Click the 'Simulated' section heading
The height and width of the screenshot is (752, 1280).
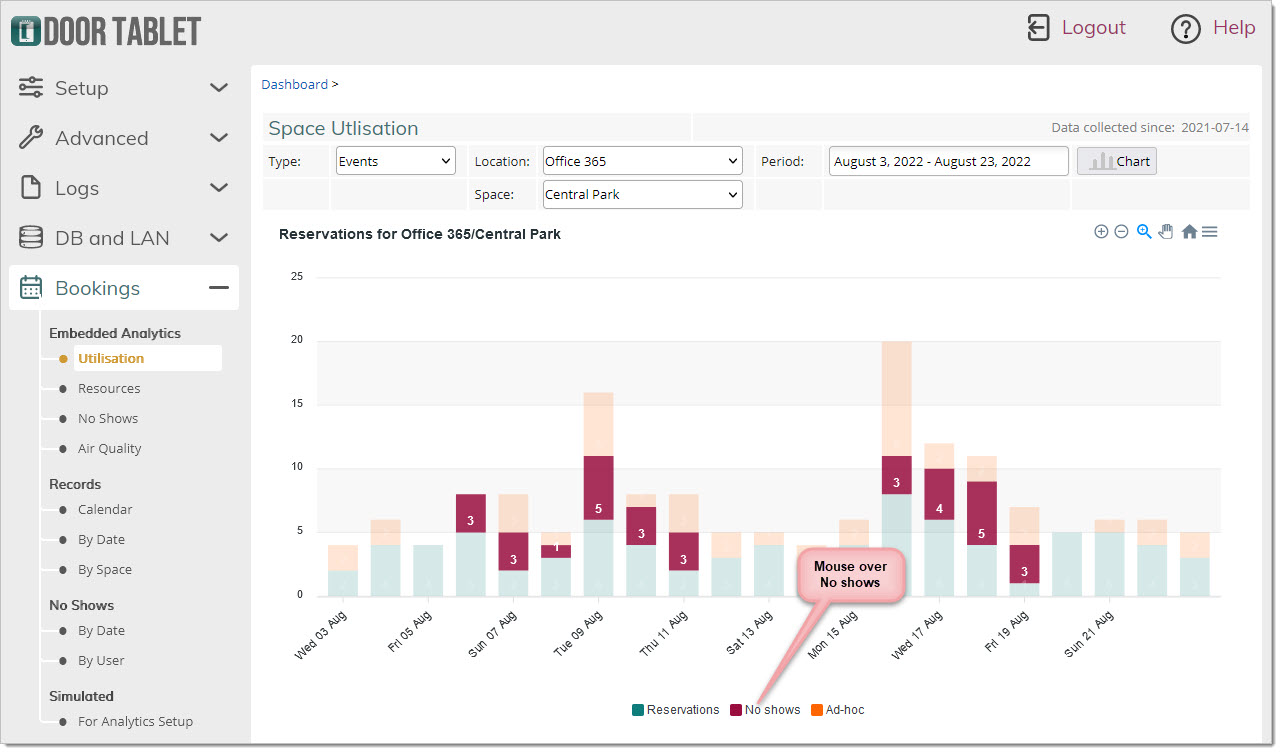click(x=81, y=696)
